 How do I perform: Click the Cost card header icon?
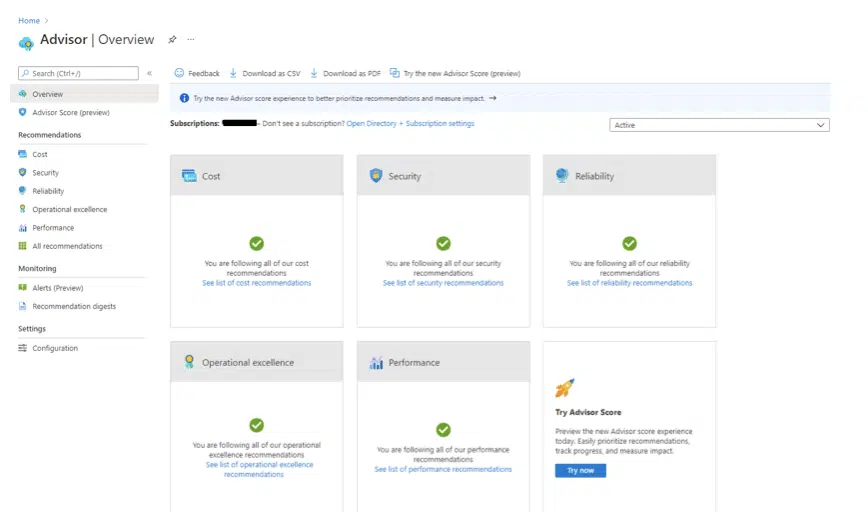(x=189, y=176)
